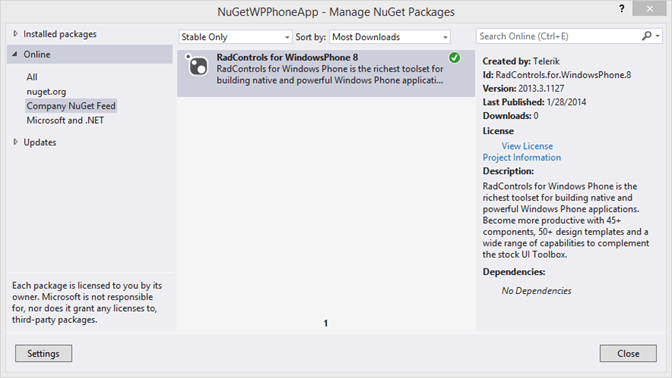Click the search magnifier icon

pyautogui.click(x=646, y=36)
